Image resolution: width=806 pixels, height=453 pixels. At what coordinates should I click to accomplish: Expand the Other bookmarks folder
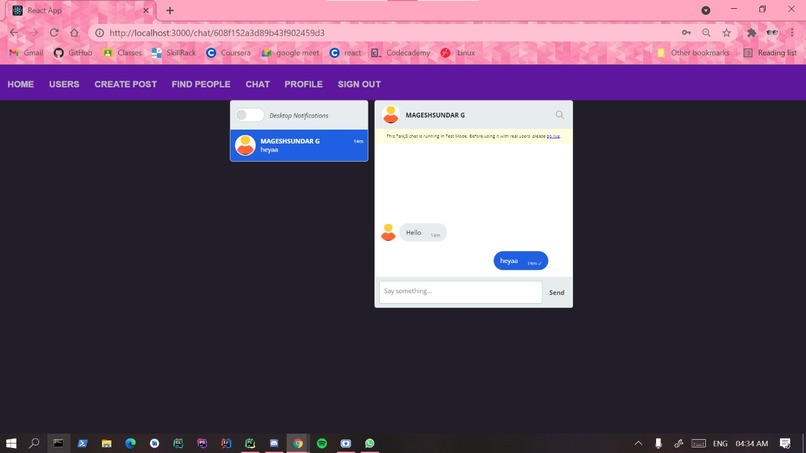693,53
